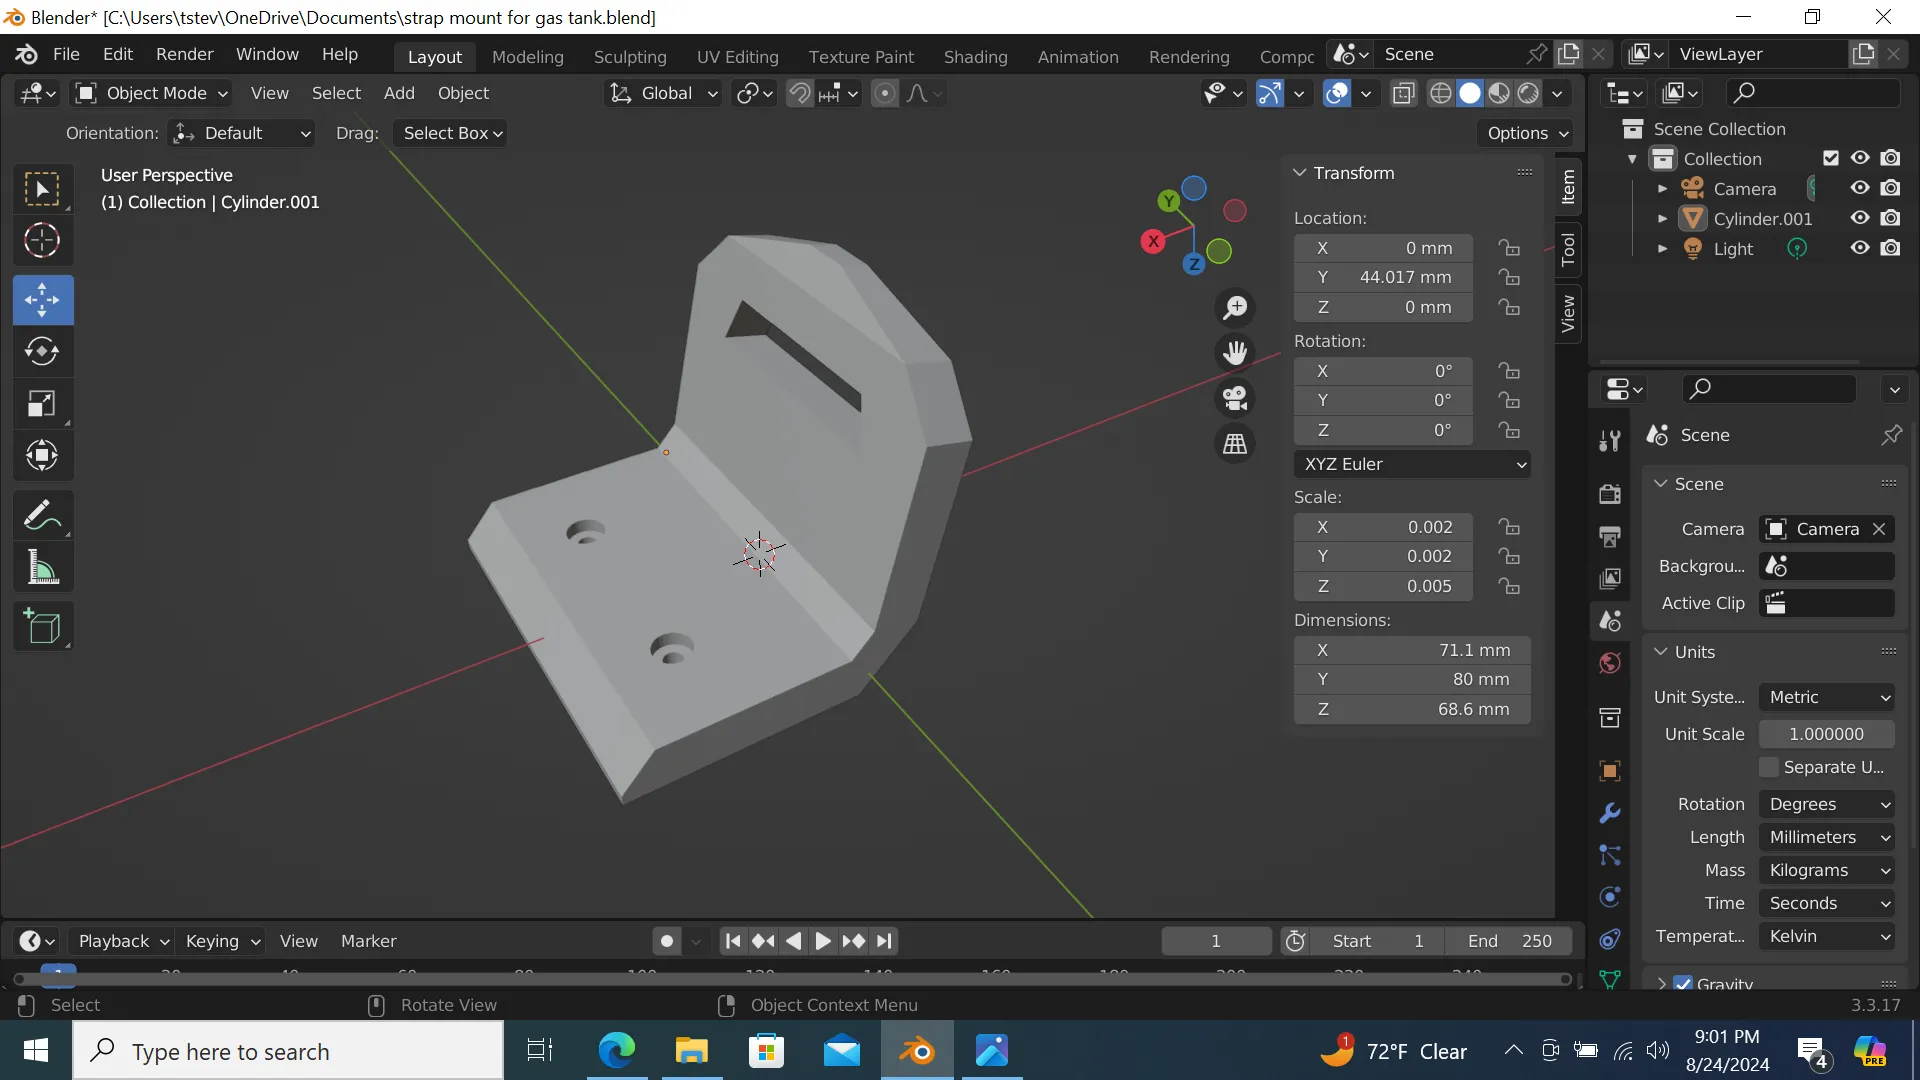Image resolution: width=1920 pixels, height=1080 pixels.
Task: Switch to the Shading workspace tab
Action: [x=975, y=57]
